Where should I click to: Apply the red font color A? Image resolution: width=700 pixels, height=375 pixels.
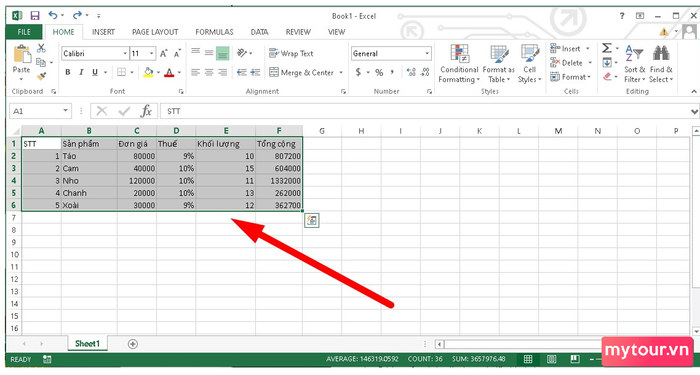click(169, 72)
